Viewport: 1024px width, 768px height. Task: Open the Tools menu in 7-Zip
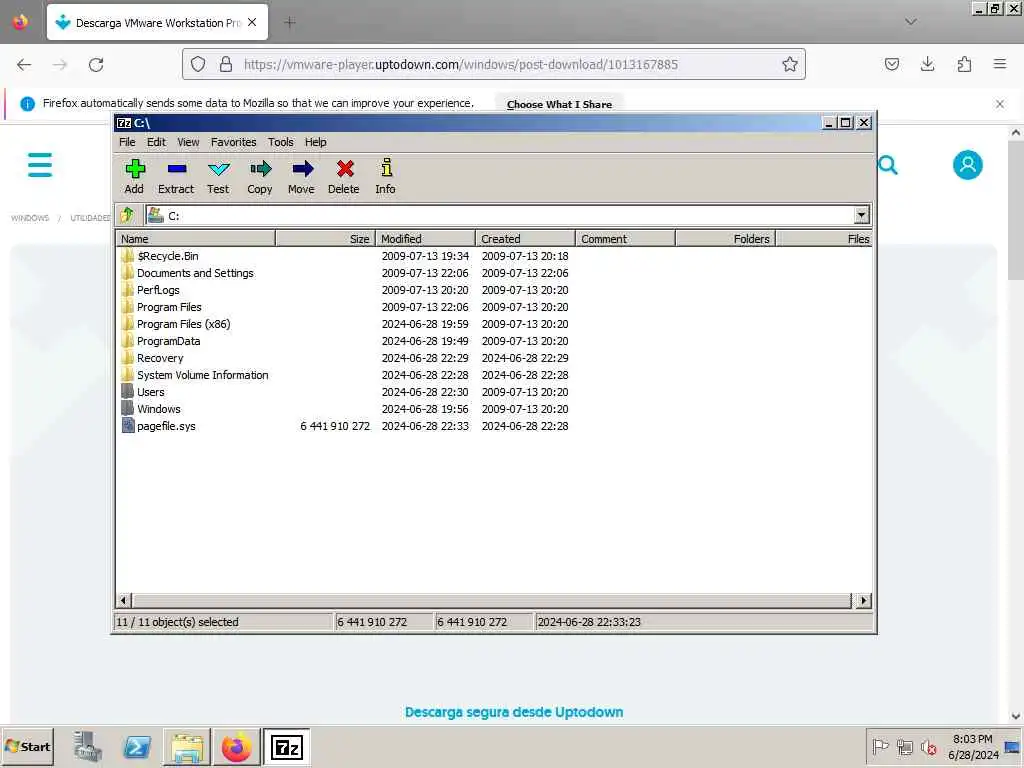(281, 142)
